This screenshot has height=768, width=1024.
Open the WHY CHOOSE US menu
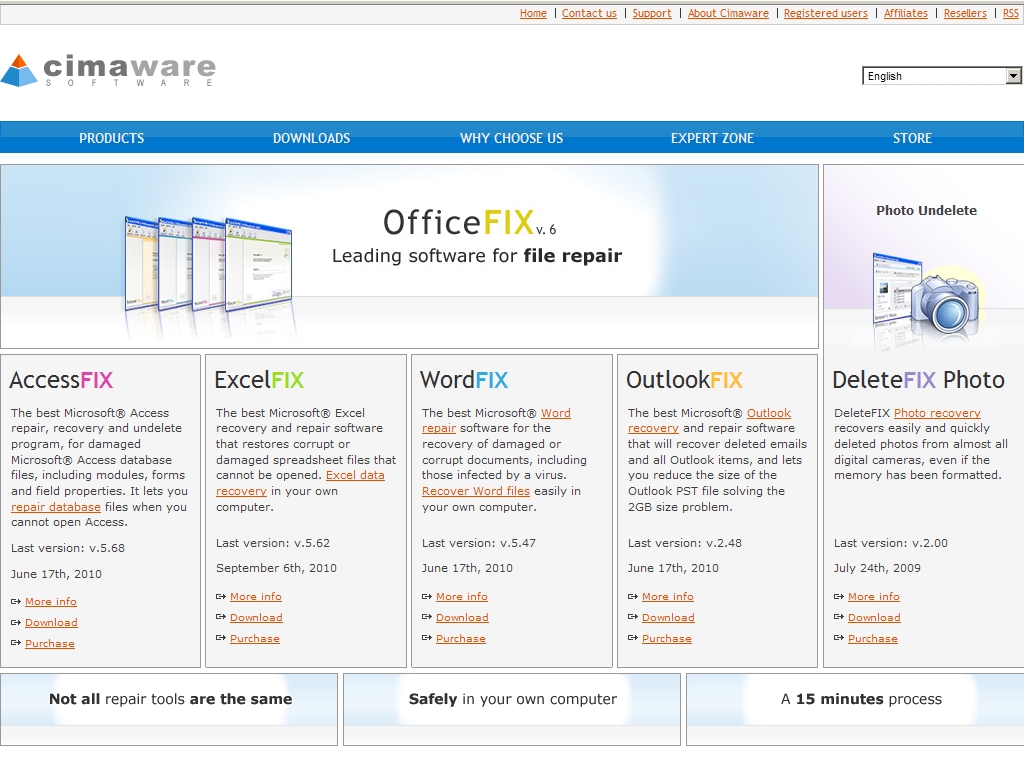511,138
